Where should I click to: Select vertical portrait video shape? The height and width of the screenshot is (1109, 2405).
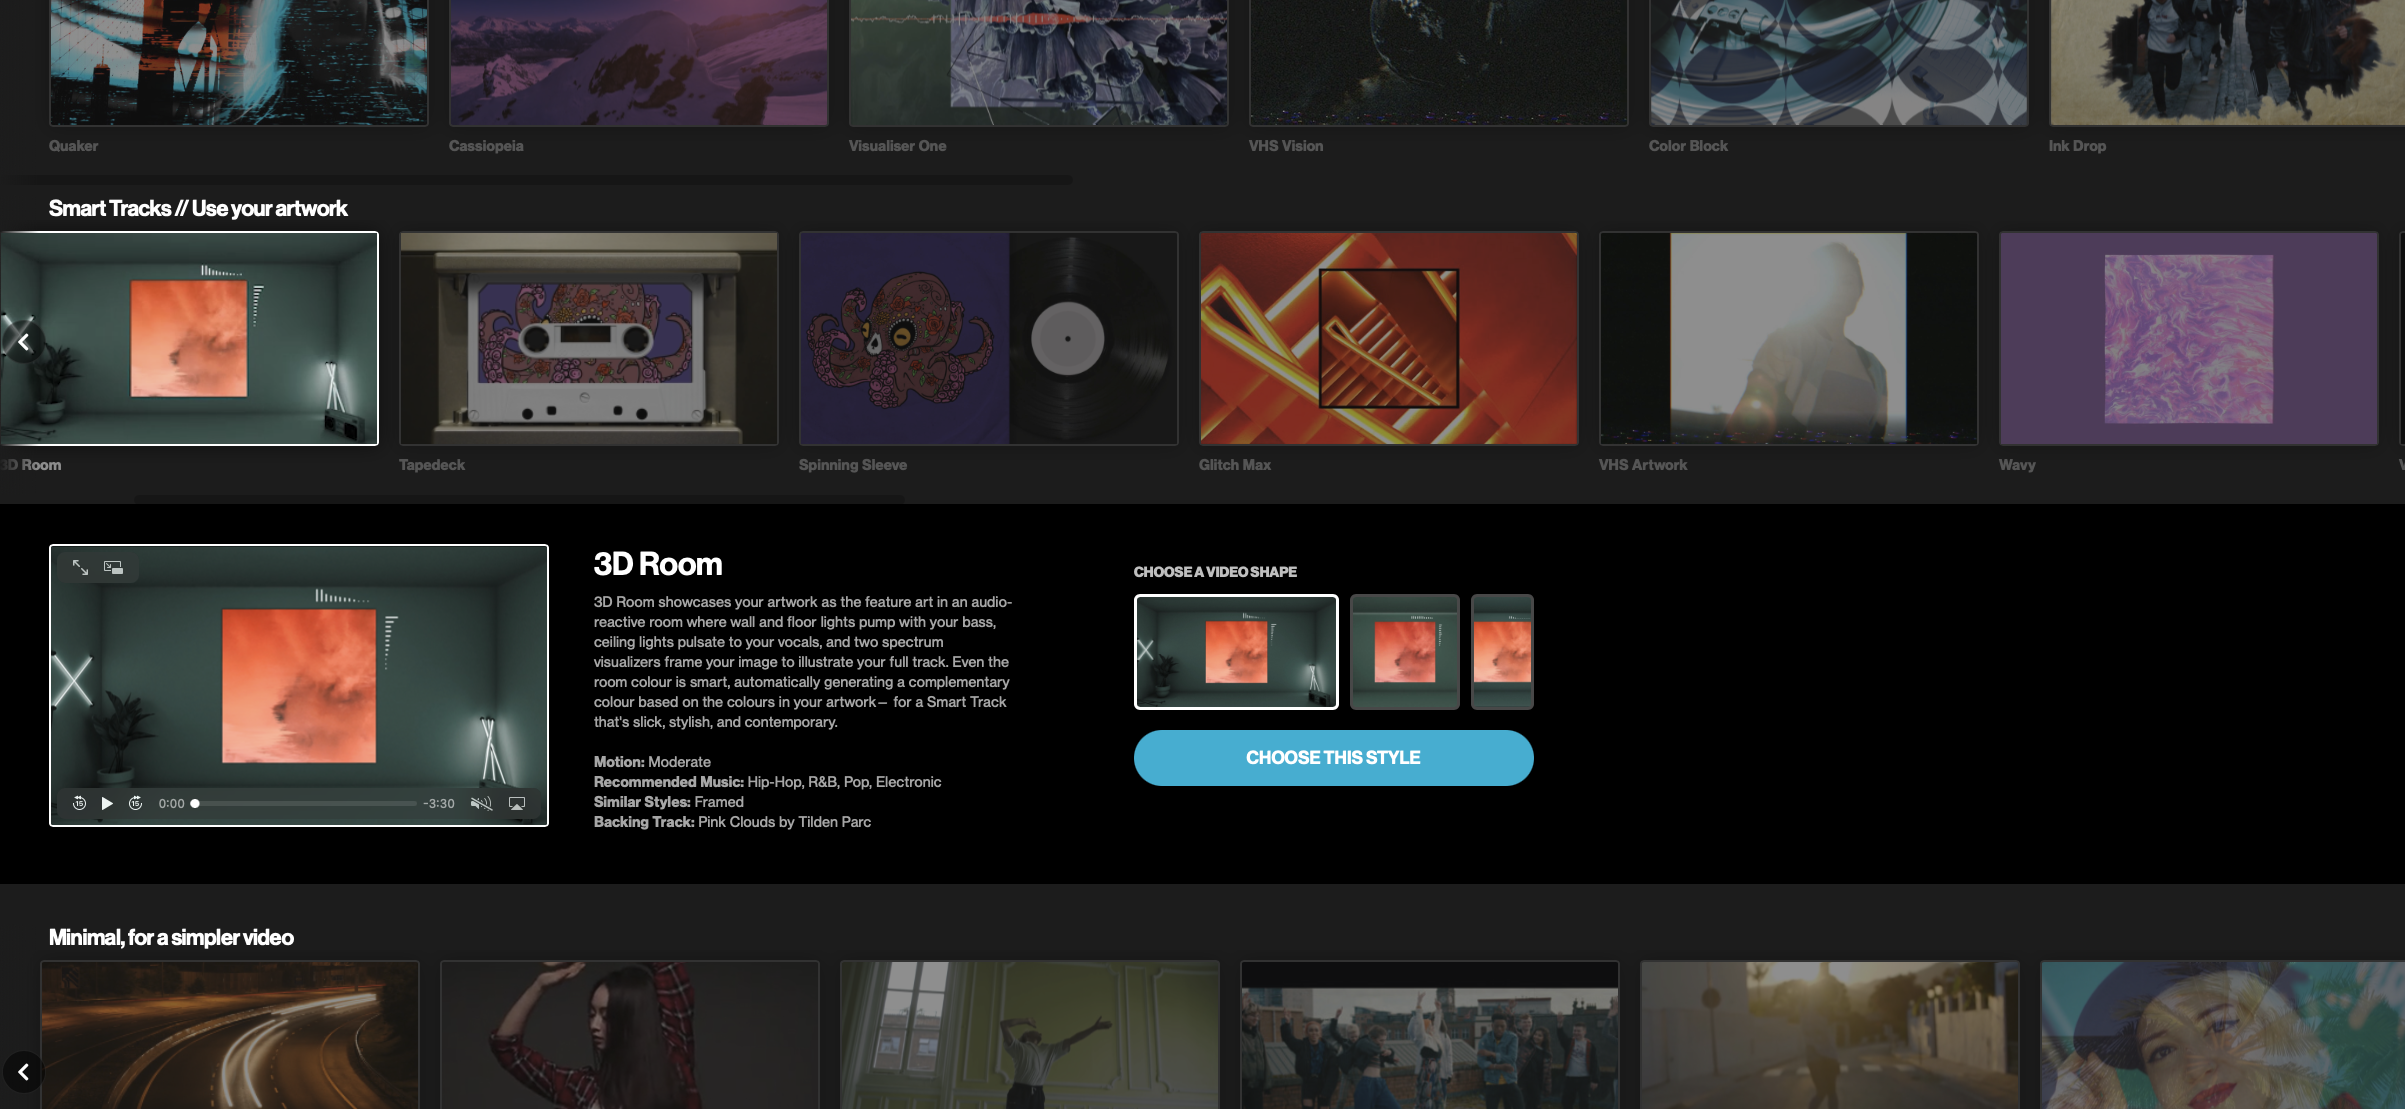[1502, 652]
